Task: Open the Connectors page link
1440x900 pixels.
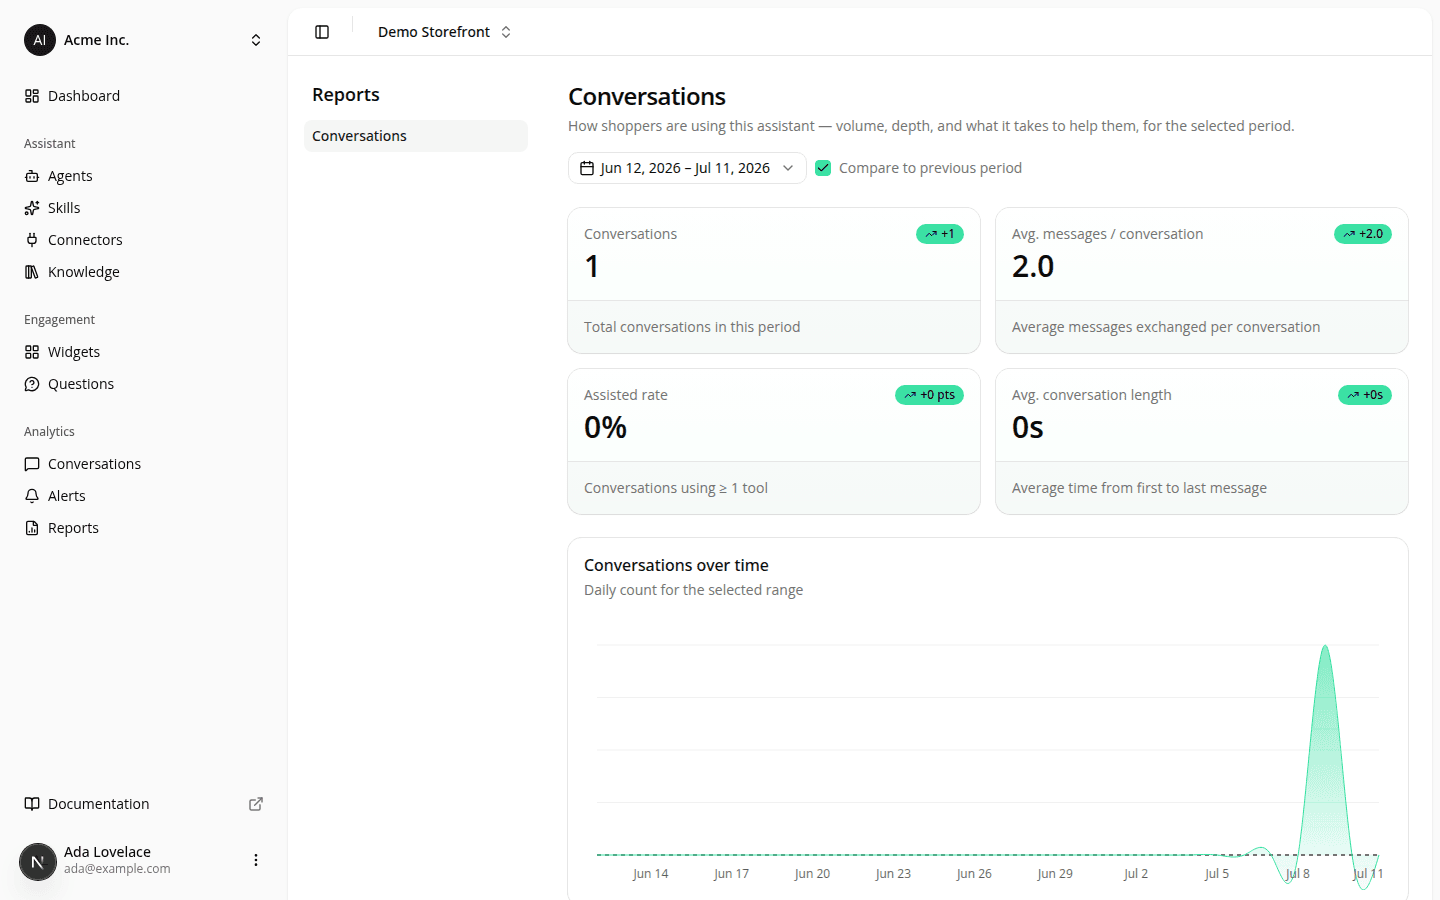Action: [x=144, y=240]
